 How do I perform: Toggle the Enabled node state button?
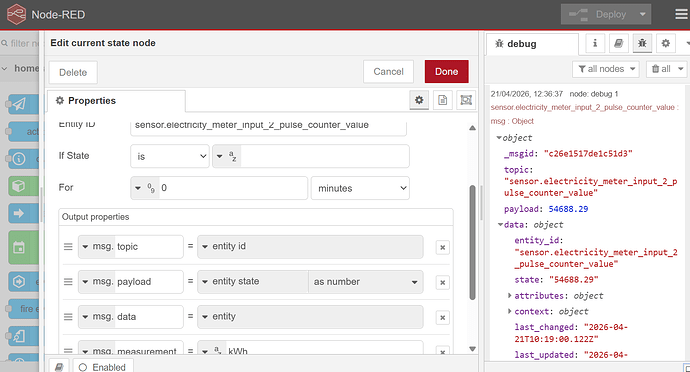coord(103,367)
